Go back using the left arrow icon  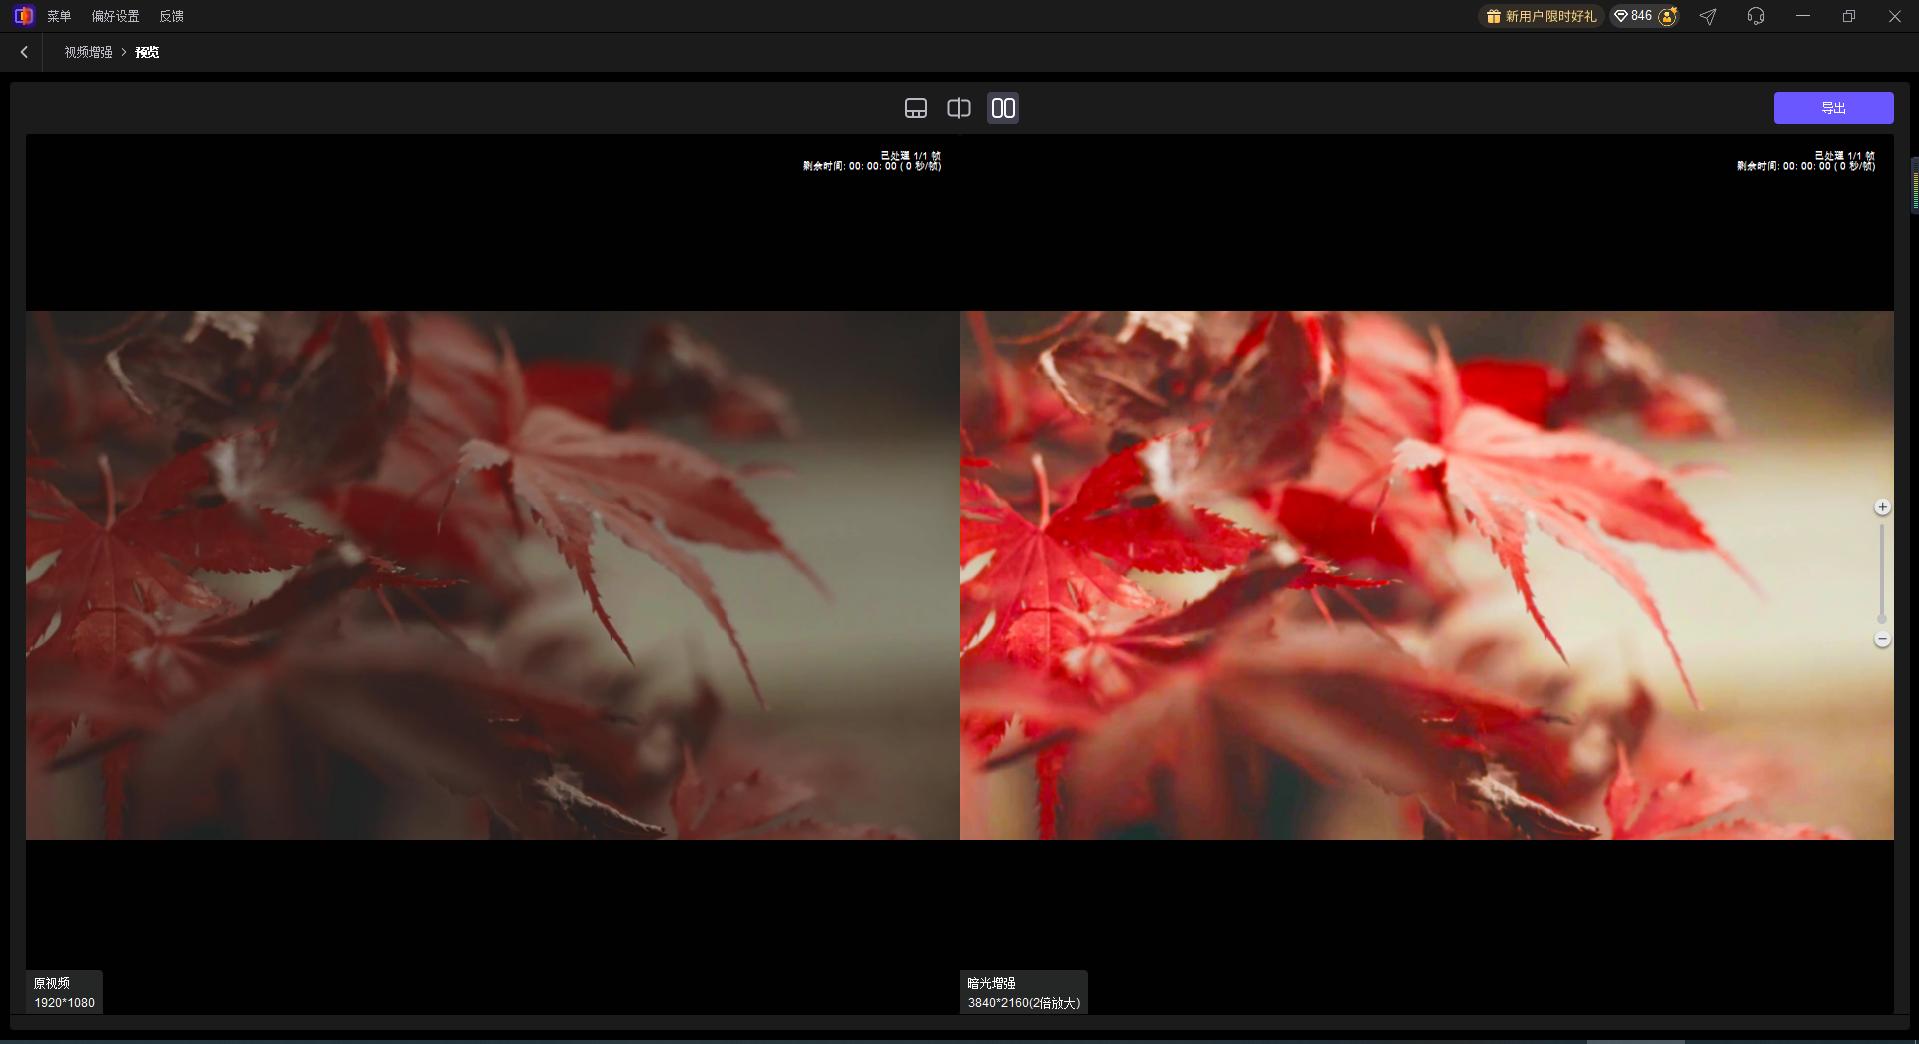[24, 52]
